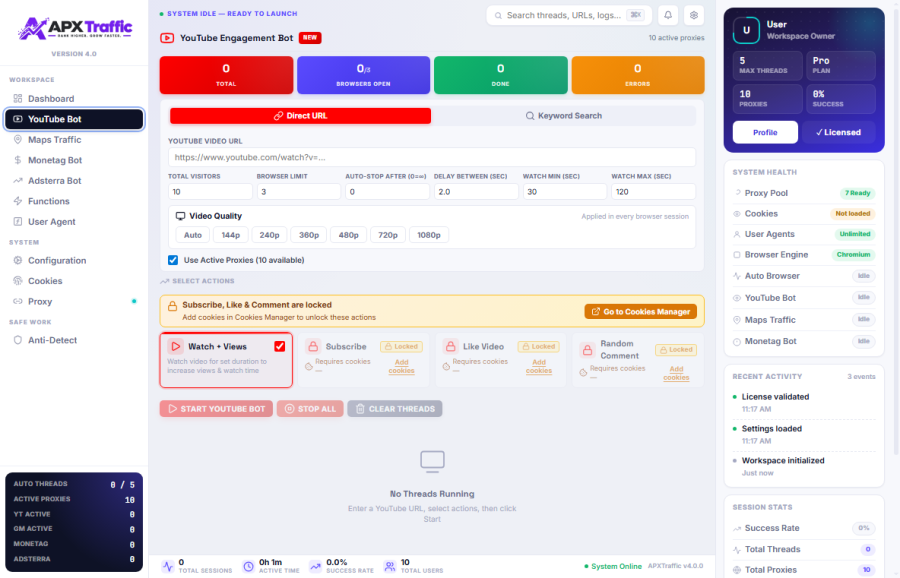This screenshot has width=900, height=578.
Task: Open Configuration in sidebar menu
Action: (x=74, y=260)
